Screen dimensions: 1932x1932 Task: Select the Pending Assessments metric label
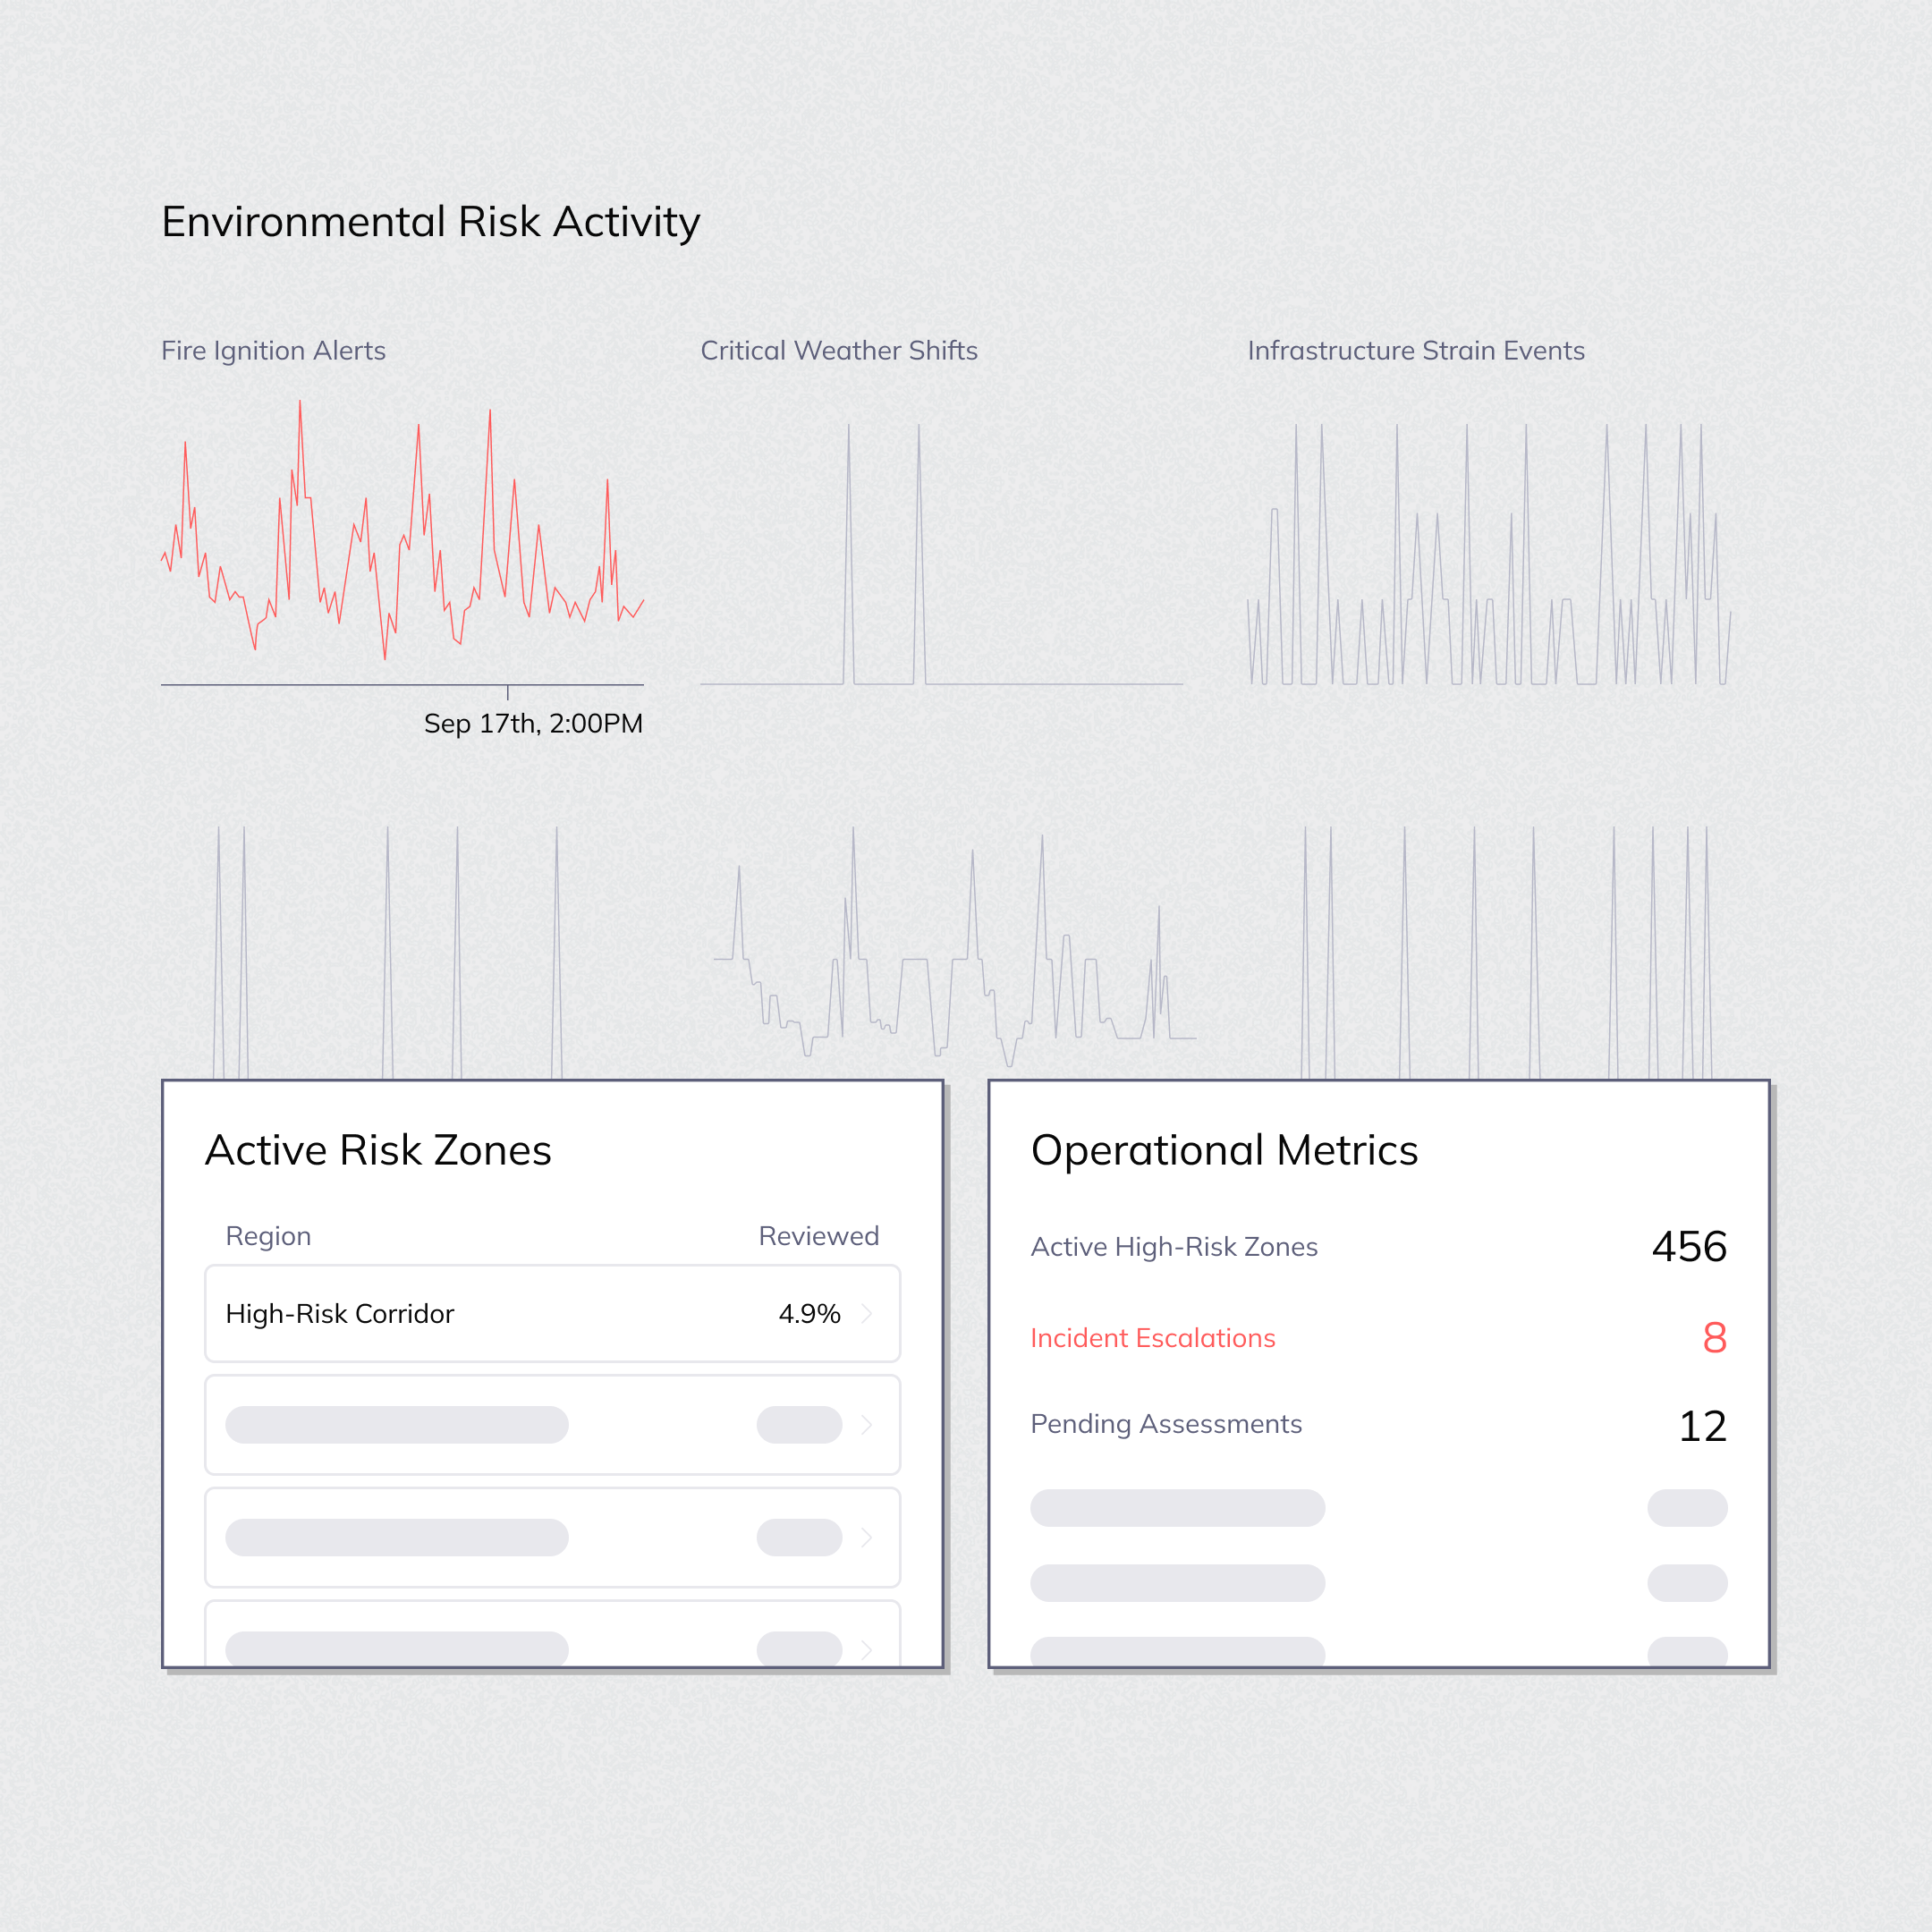[1166, 1424]
